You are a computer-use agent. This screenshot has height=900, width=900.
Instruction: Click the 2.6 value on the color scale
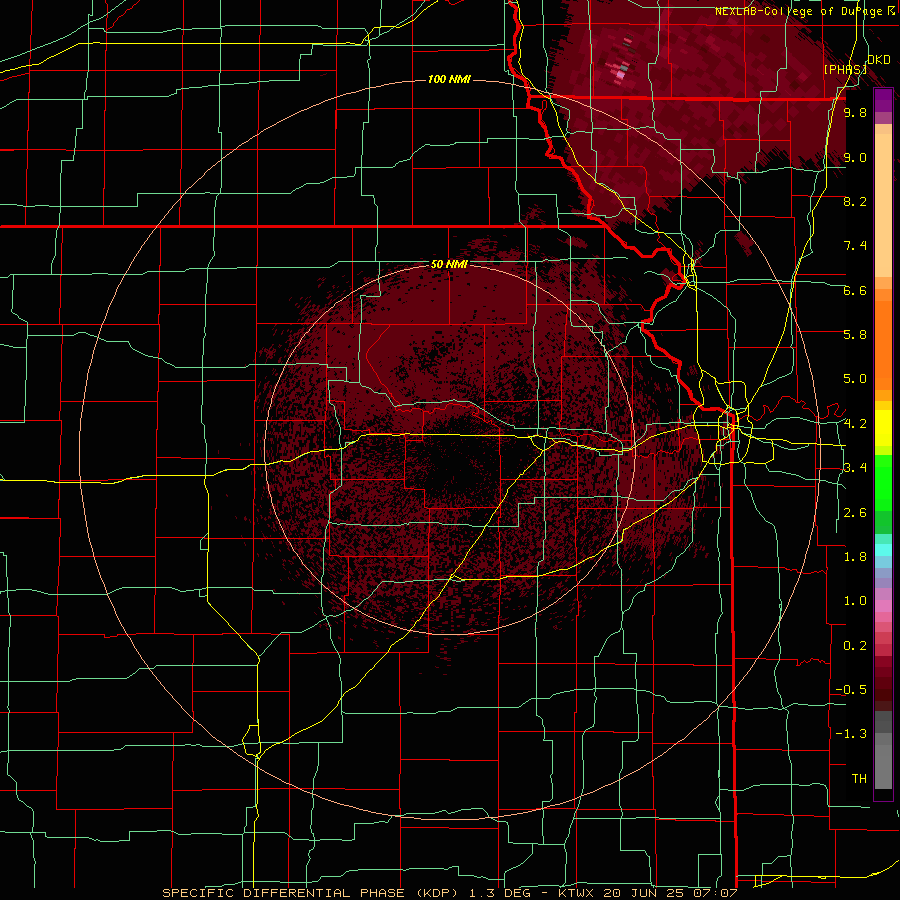(855, 513)
